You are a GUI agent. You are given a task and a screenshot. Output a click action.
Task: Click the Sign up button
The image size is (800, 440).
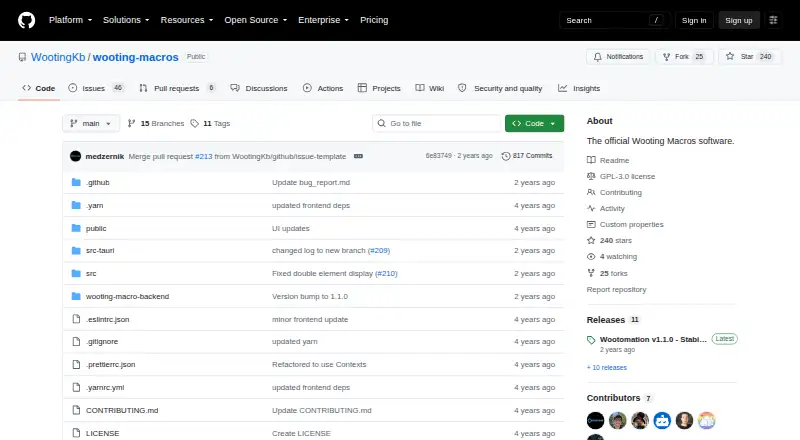tap(739, 20)
